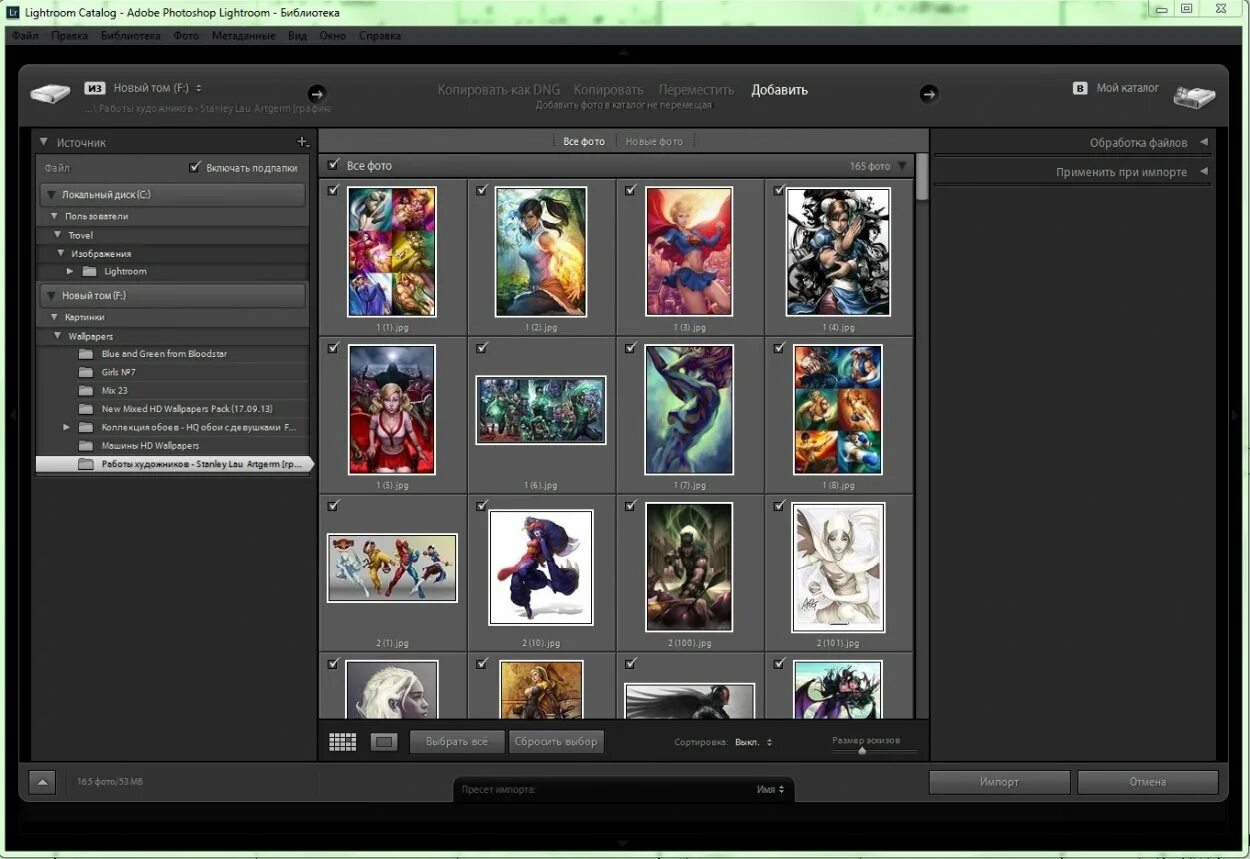Expand Обработка файлов panel
This screenshot has height=859, width=1250.
coord(1203,142)
